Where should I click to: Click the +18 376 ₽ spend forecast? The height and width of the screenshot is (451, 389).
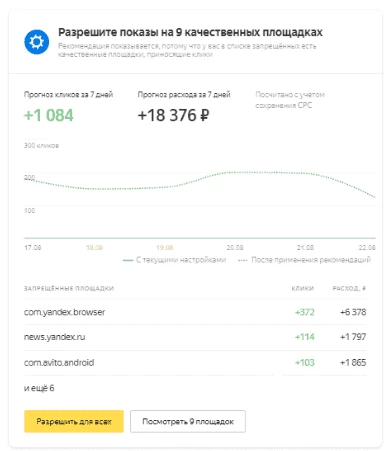(x=173, y=115)
